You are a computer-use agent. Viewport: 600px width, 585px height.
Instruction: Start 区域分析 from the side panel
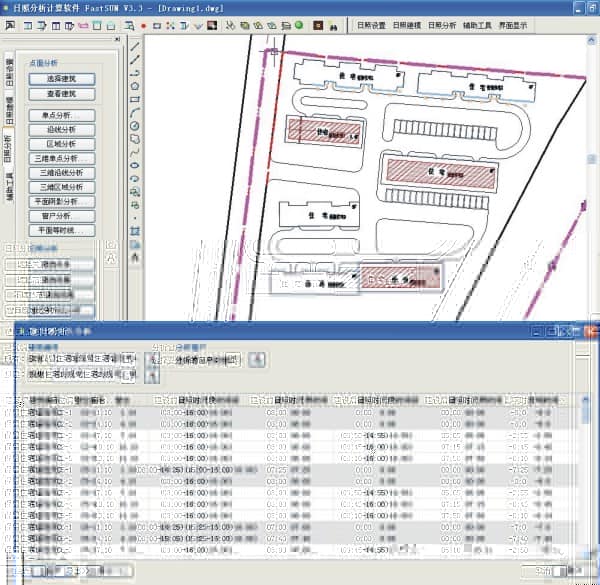coord(62,144)
